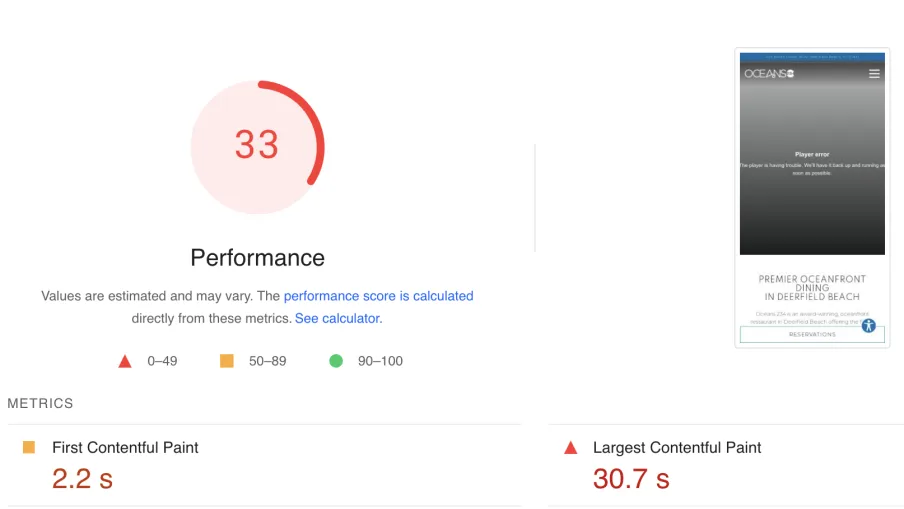Click the orange square beside First Contentful Paint
Screen dimensions: 904x509
[29, 447]
